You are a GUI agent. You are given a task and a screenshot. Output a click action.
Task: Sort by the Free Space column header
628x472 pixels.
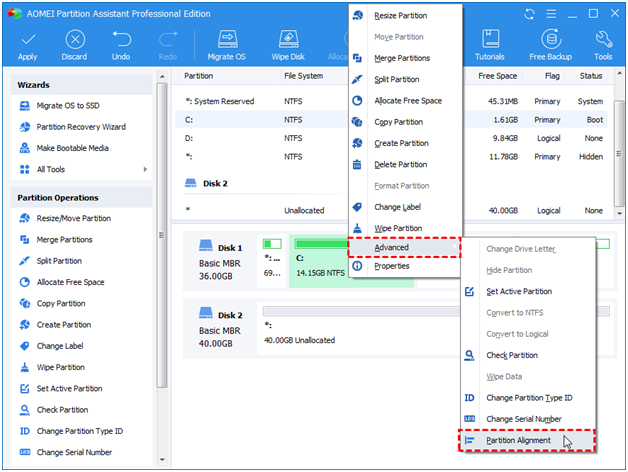point(498,76)
